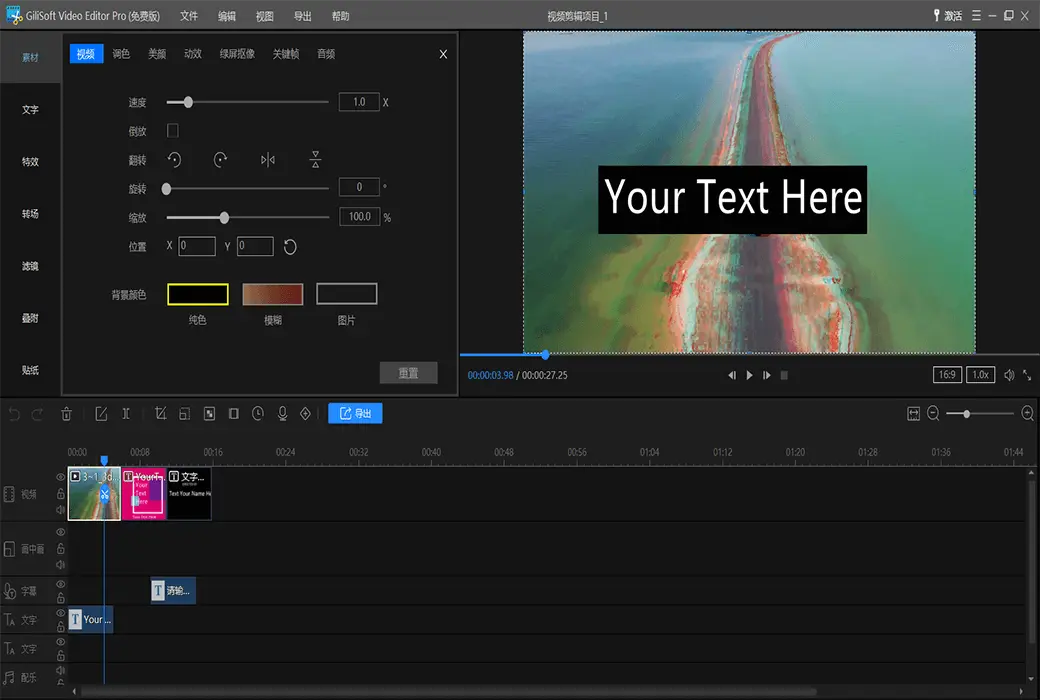Screen dimensions: 1040x700
Task: Open the 特效 panel in the sidebar
Action: 30,162
